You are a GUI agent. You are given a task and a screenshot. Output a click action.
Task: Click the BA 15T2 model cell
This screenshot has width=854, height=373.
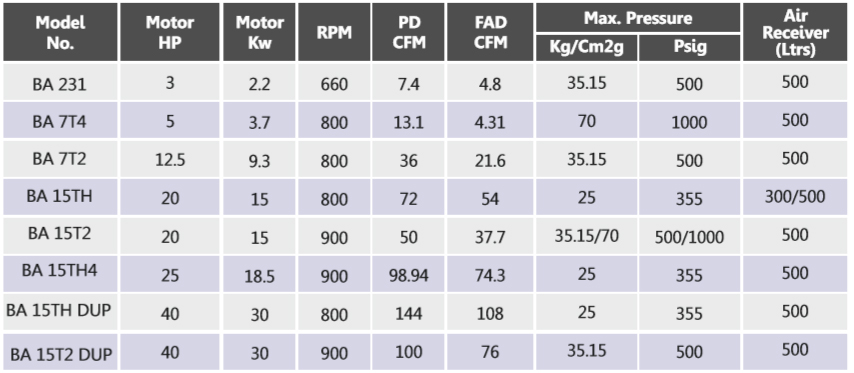(60, 235)
